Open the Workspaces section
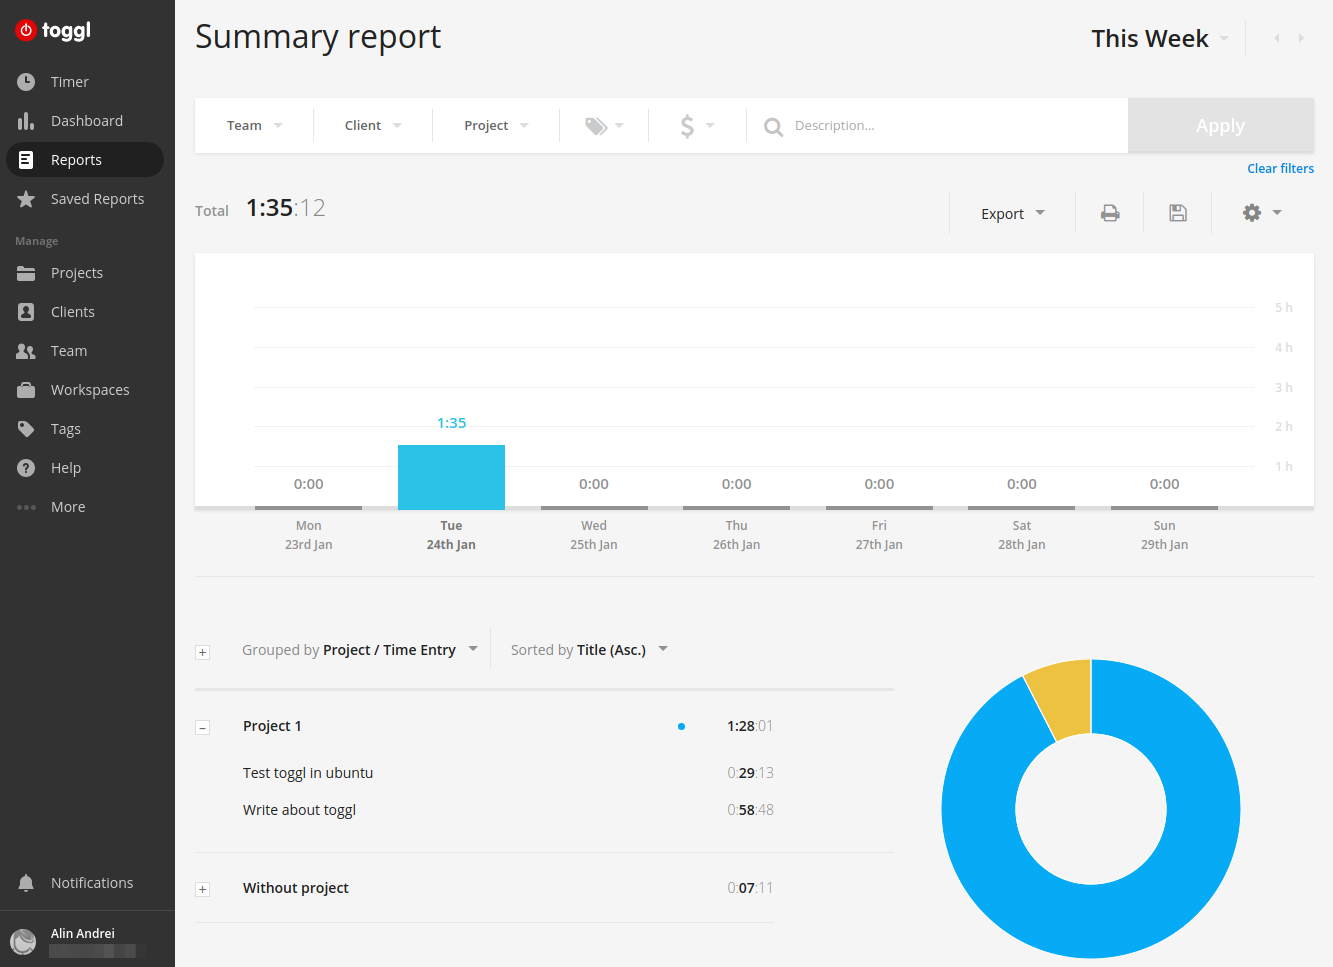This screenshot has height=967, width=1333. (x=89, y=389)
